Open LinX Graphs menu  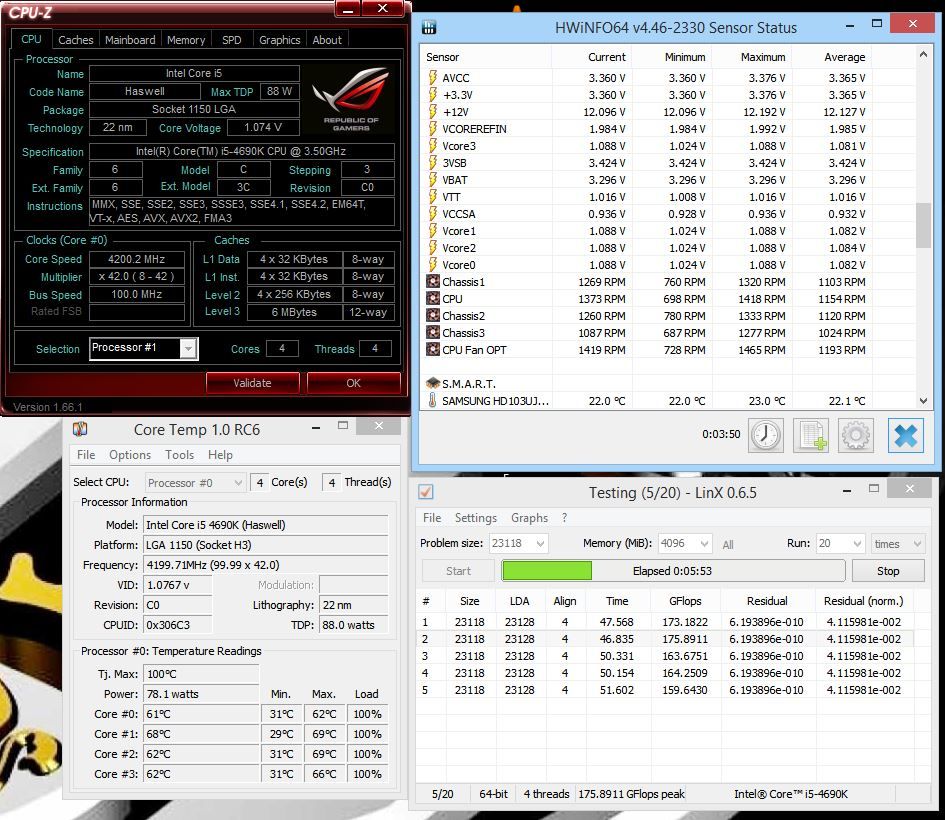pos(529,518)
